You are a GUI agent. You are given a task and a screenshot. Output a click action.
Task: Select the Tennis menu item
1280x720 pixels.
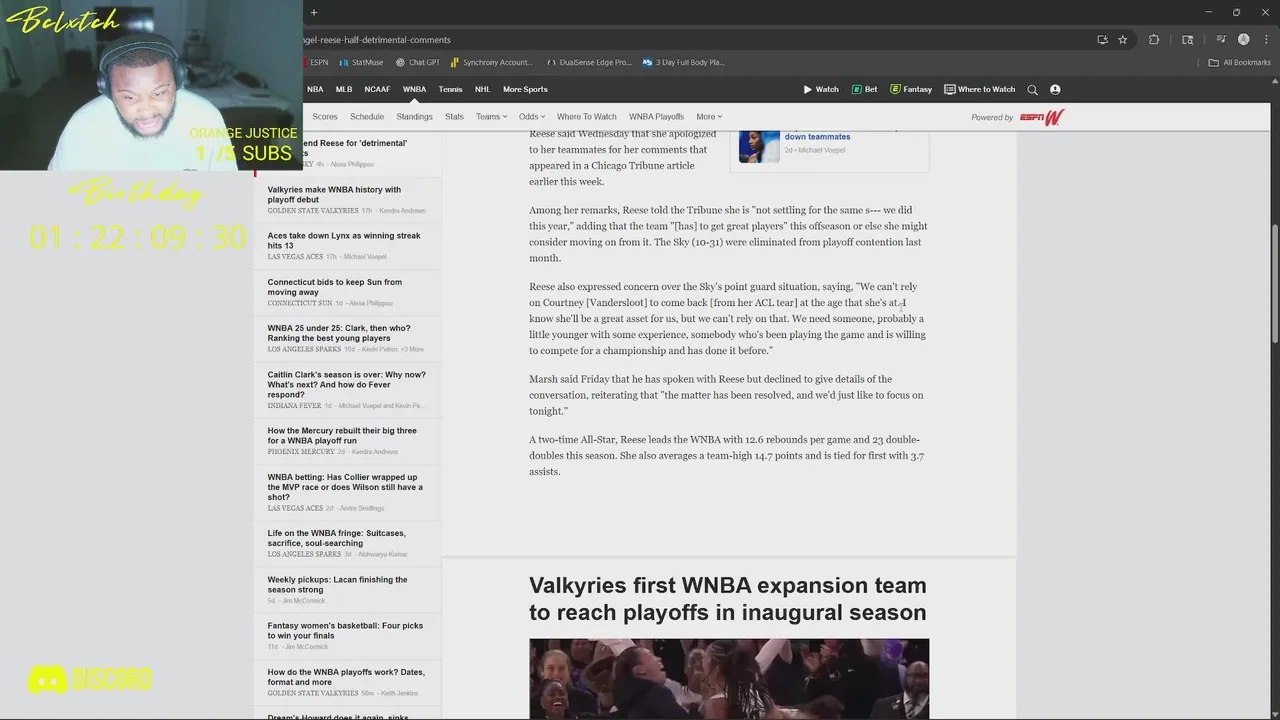450,90
